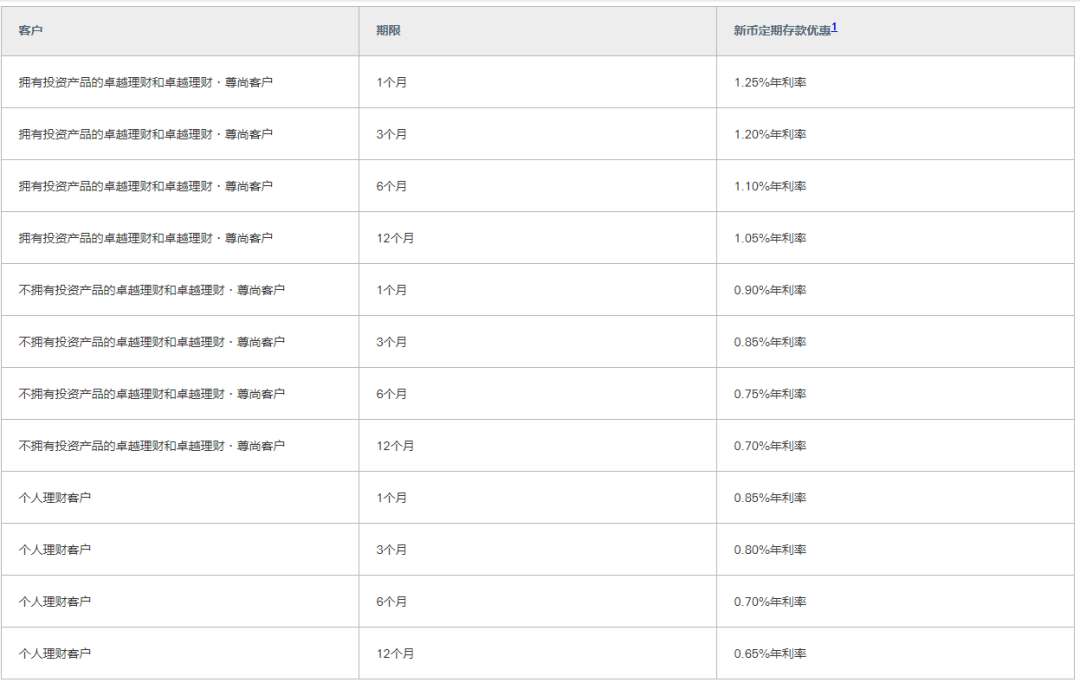
Task: Select the 0.90%年利率 cell
Action: (770, 291)
